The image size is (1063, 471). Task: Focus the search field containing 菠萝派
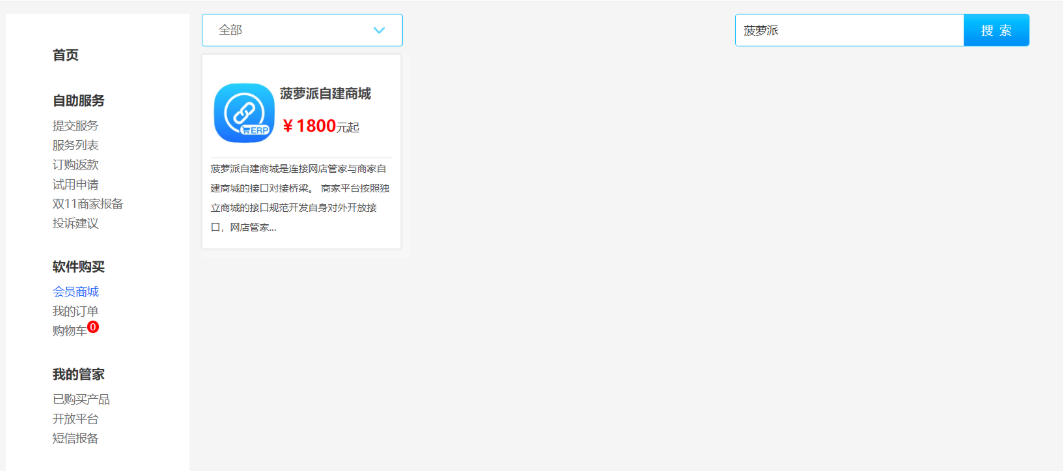point(848,30)
